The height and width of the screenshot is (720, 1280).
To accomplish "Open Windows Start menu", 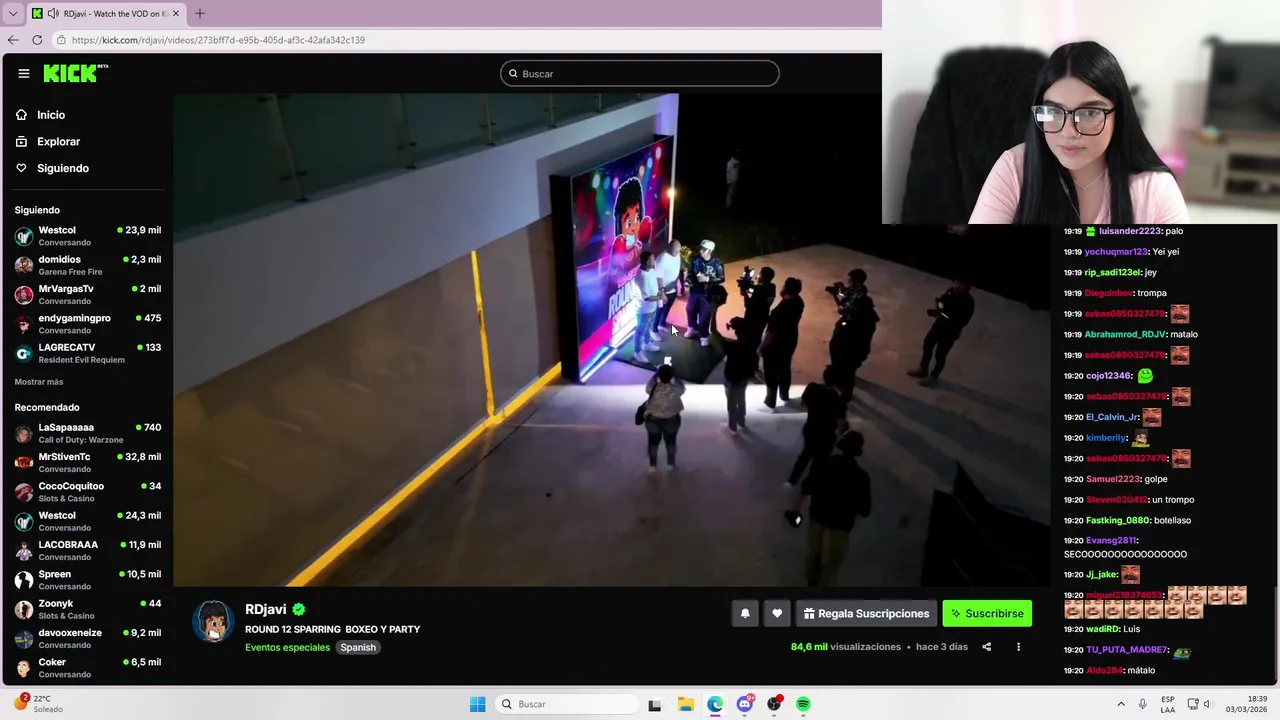I will [477, 704].
